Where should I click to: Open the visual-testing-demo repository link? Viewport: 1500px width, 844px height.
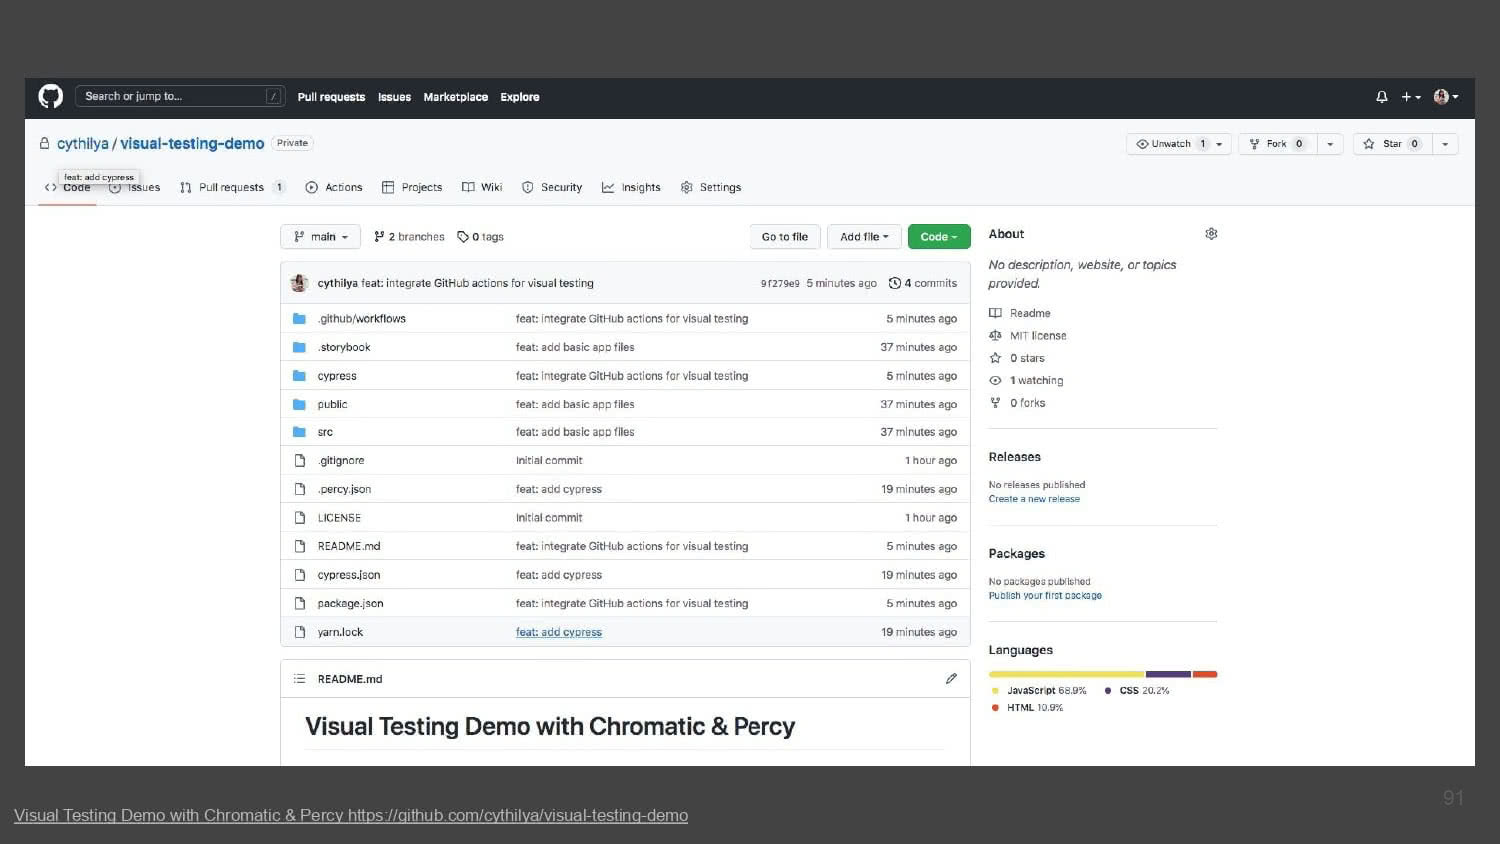(192, 144)
